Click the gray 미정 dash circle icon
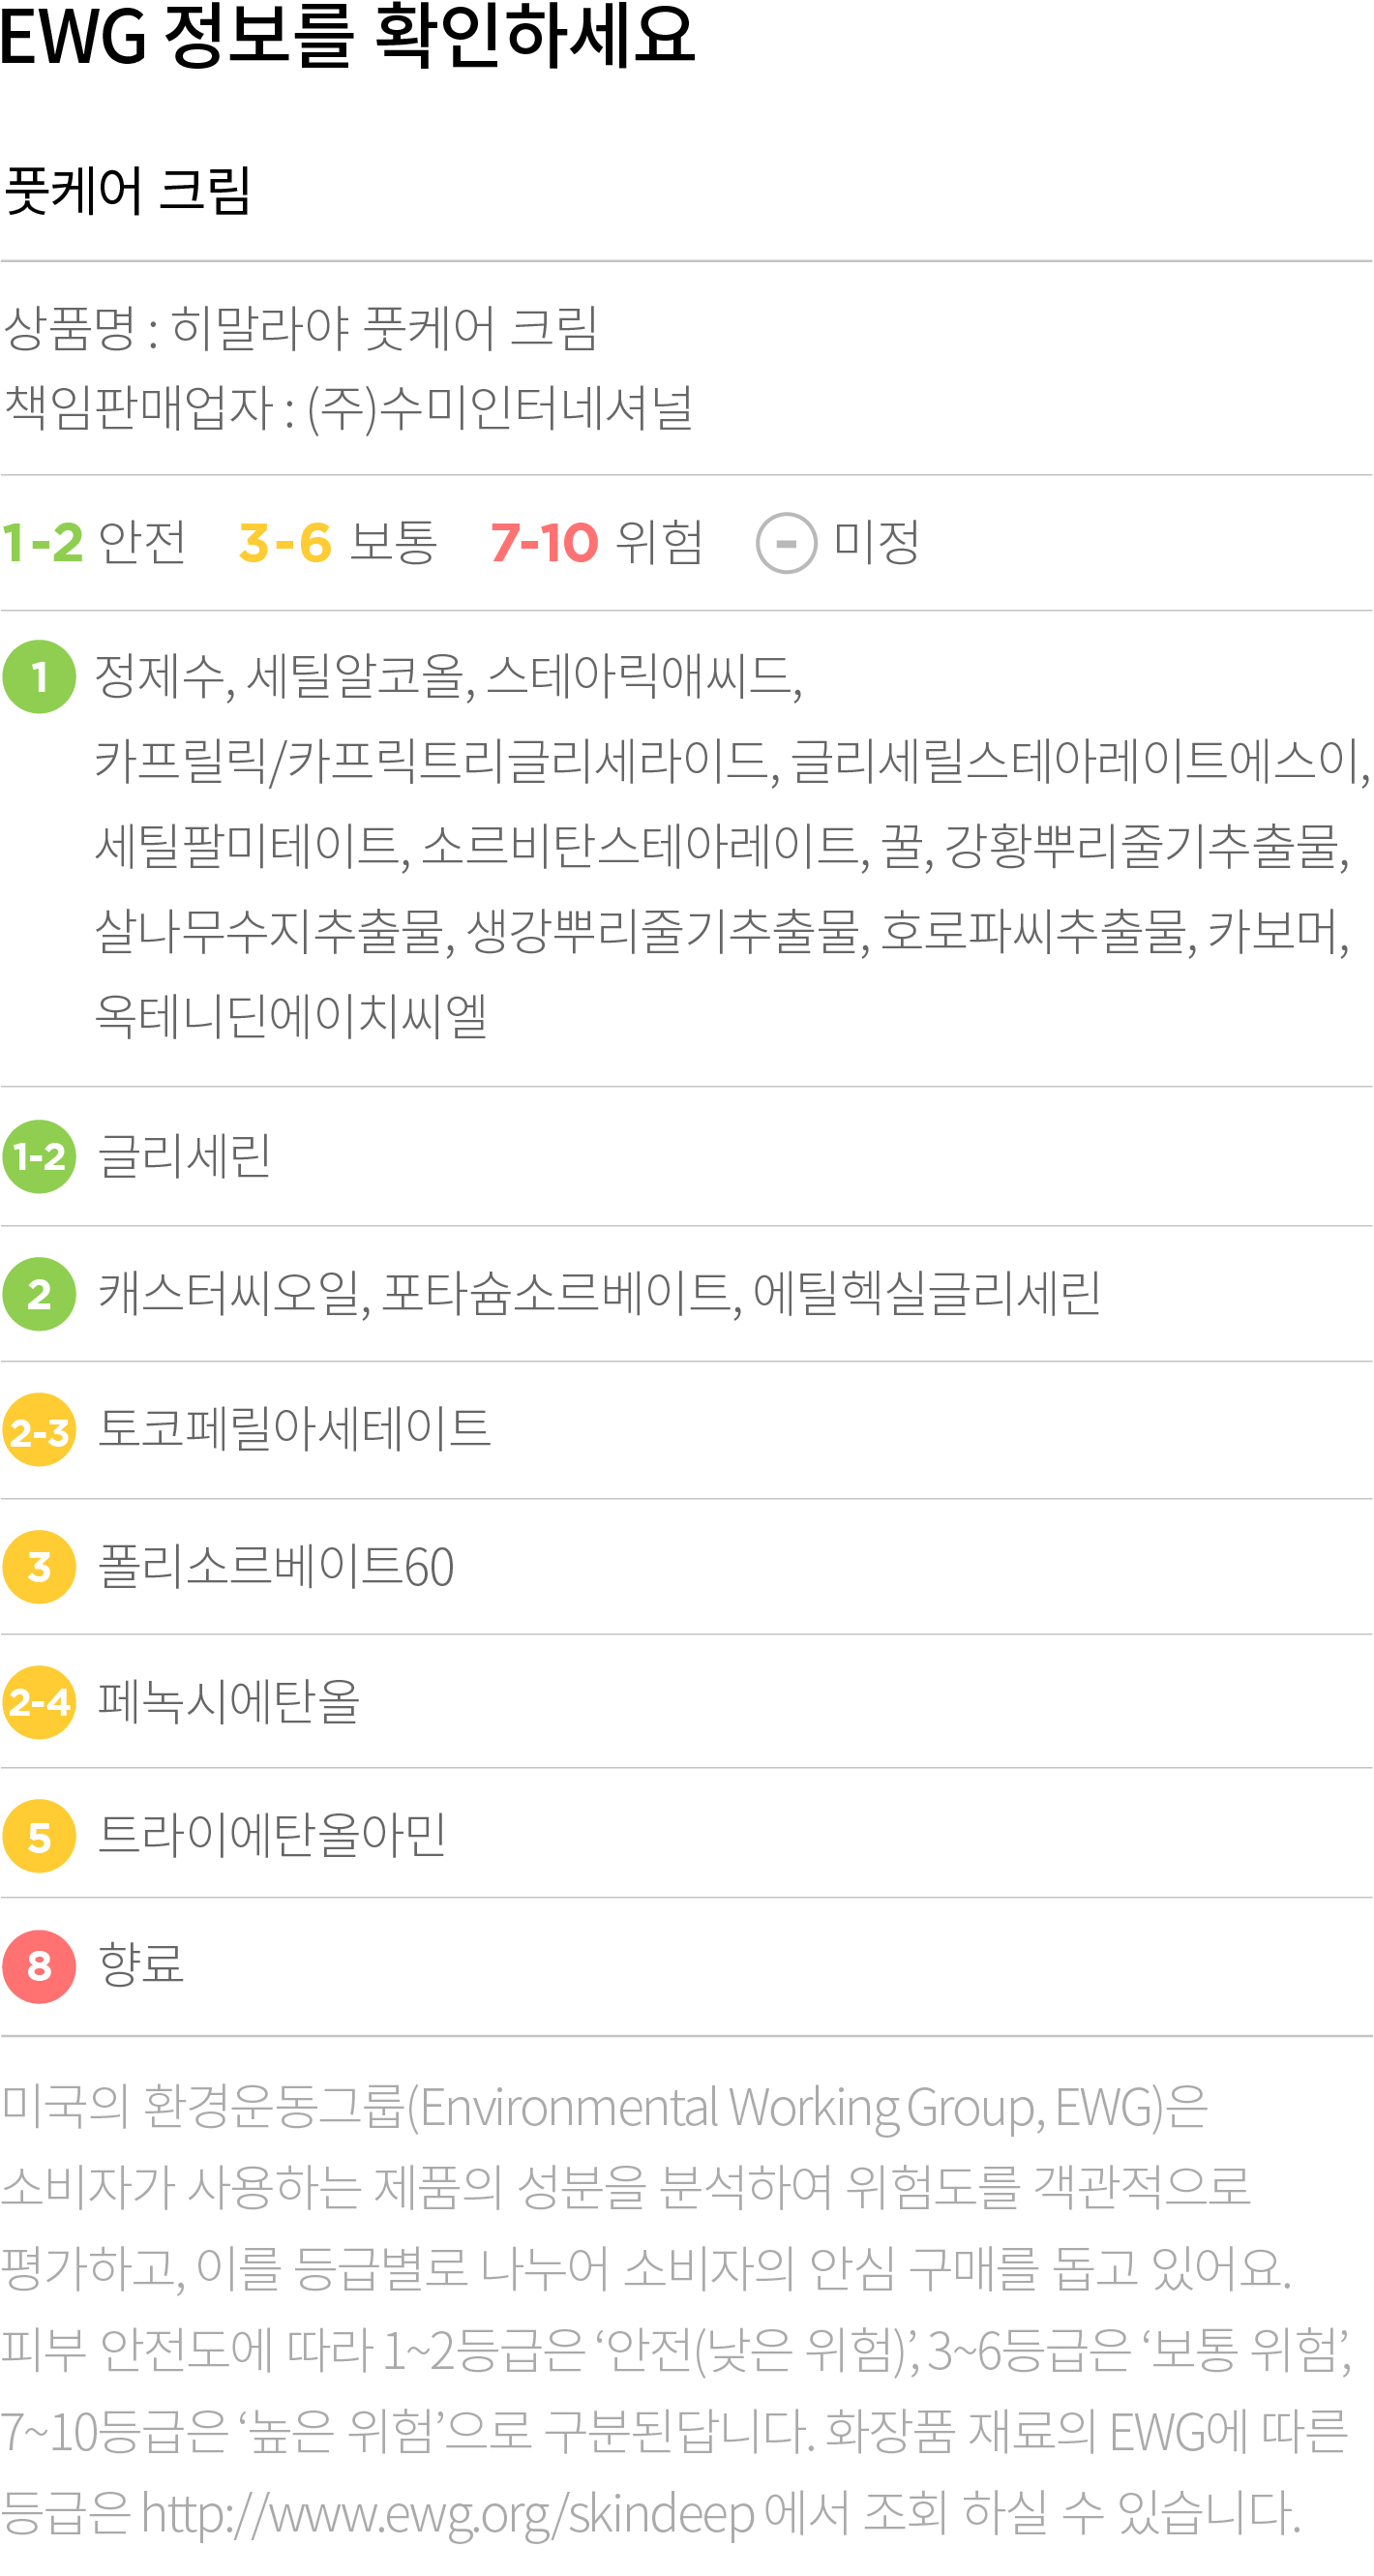 tap(786, 543)
